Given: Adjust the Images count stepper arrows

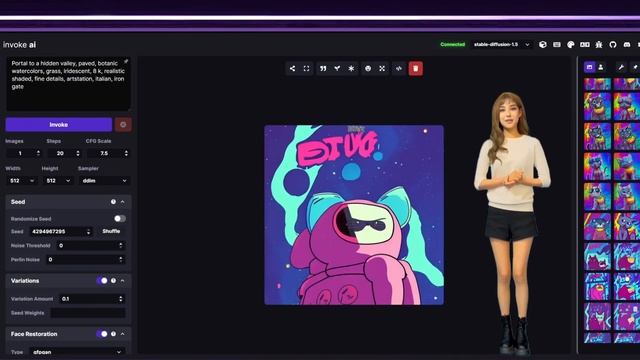Looking at the screenshot, I should 38,153.
